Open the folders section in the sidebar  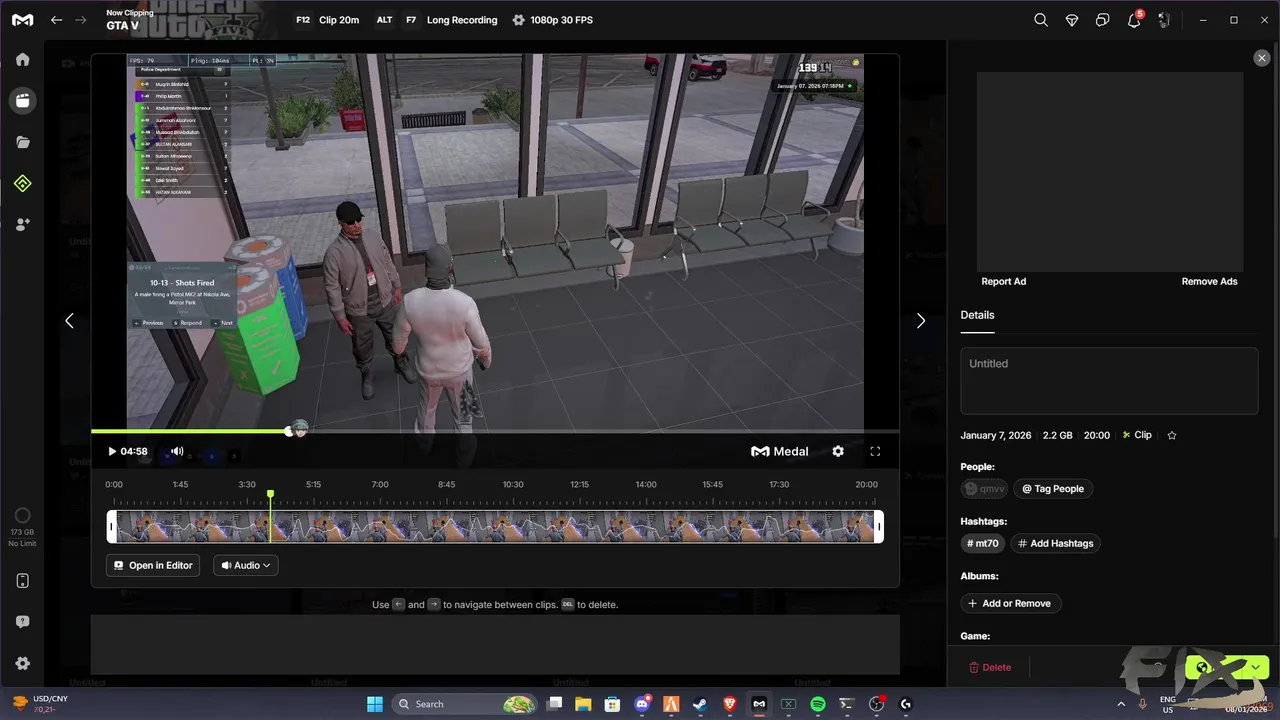22,142
